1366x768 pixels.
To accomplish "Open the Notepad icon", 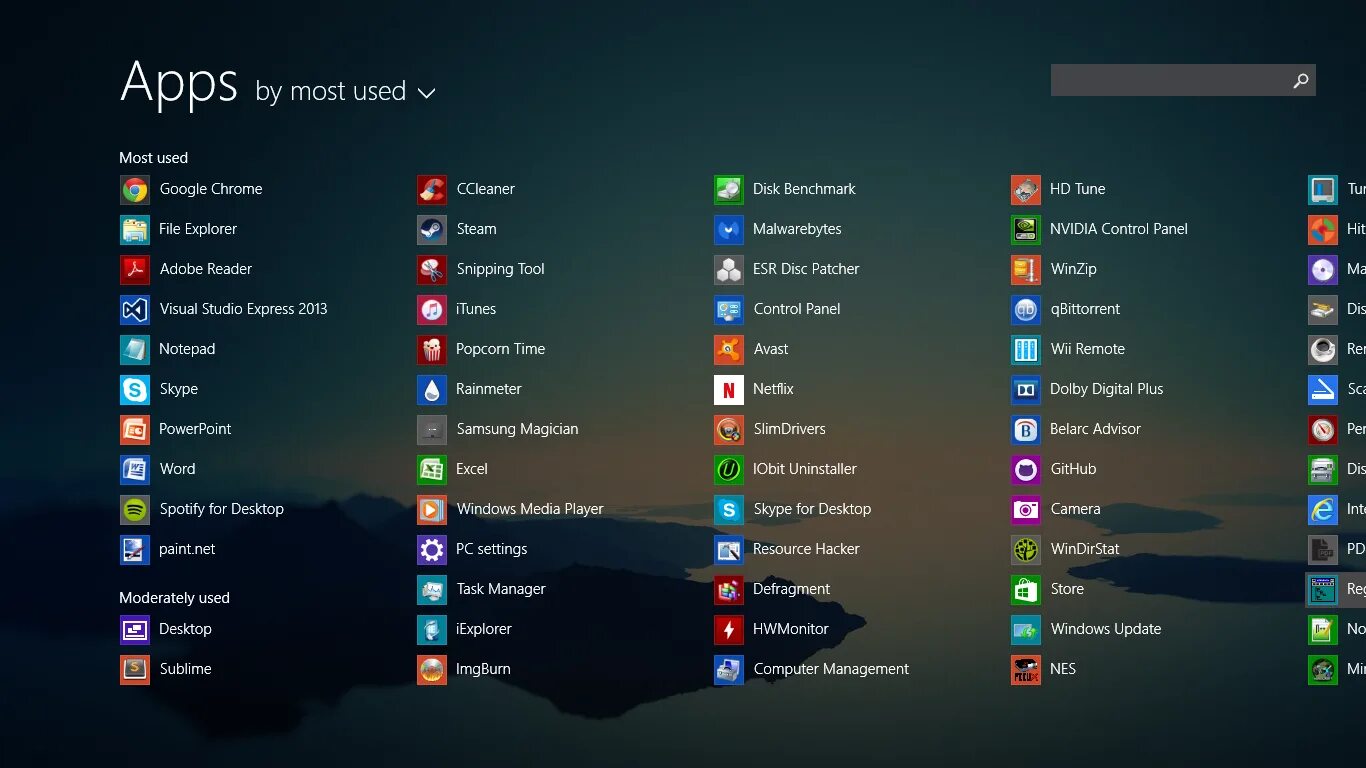I will tap(135, 349).
